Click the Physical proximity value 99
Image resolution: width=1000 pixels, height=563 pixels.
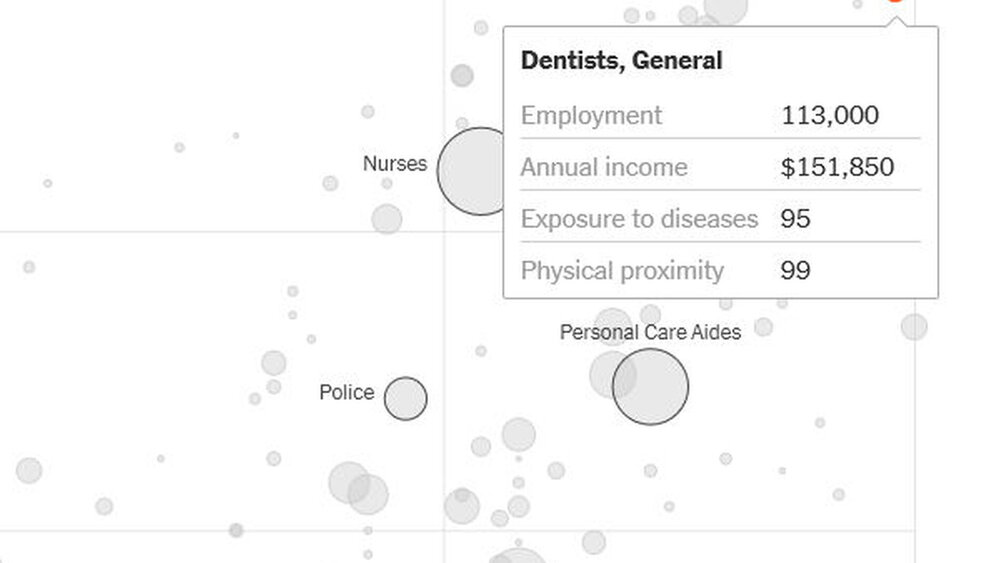[x=795, y=271]
